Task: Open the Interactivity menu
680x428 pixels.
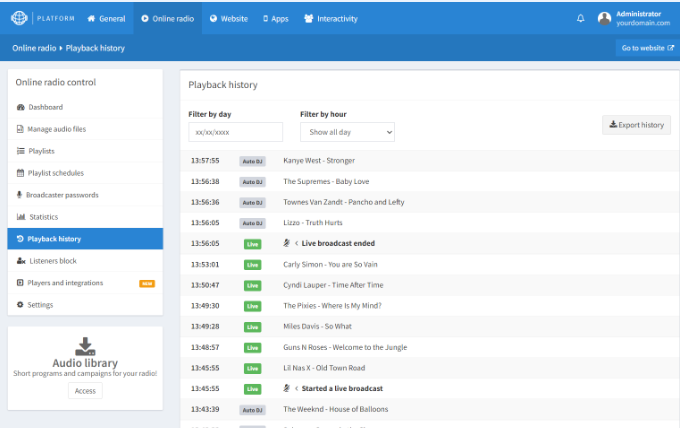Action: coord(331,19)
